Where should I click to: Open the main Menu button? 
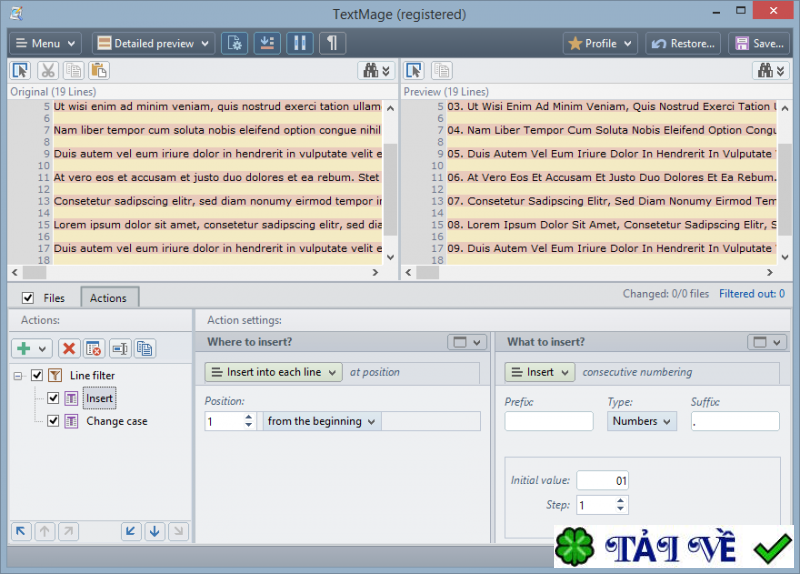[45, 43]
